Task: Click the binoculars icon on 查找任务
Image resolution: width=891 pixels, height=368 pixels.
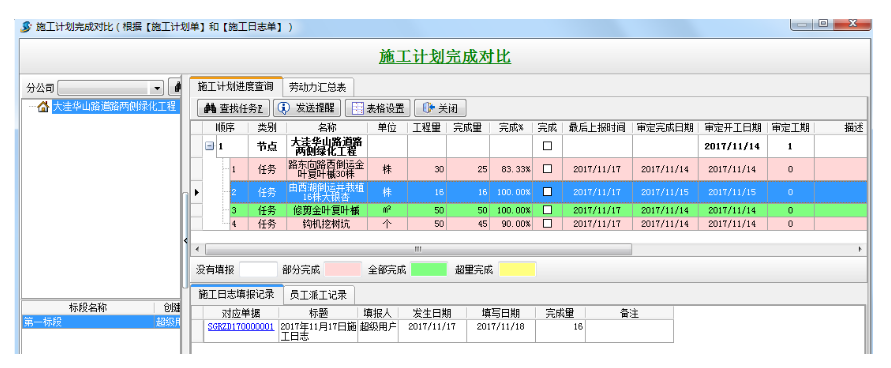Action: click(210, 108)
